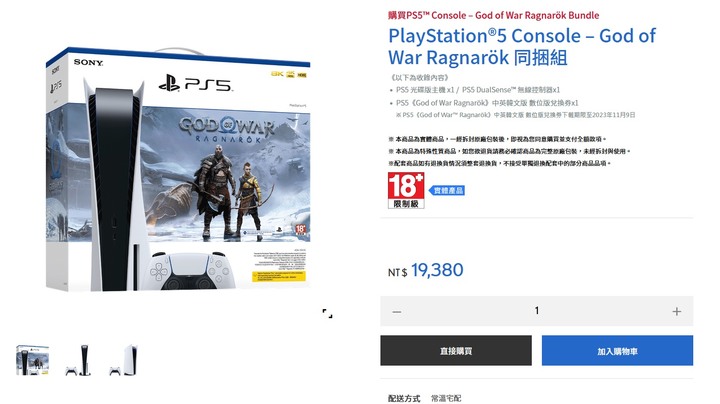Select the angled PS5 console thumbnail
Screen dimensions: 720x404
[x=124, y=360]
